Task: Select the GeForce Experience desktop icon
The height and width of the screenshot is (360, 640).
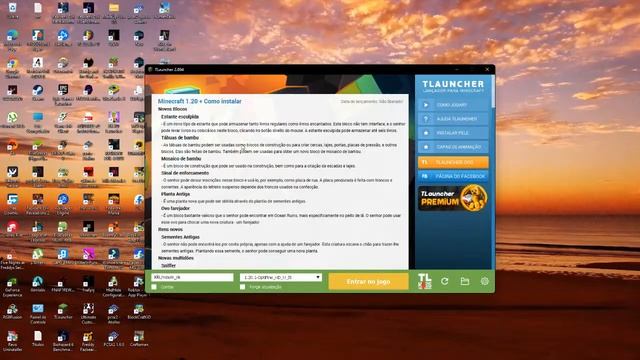Action: pos(13,287)
